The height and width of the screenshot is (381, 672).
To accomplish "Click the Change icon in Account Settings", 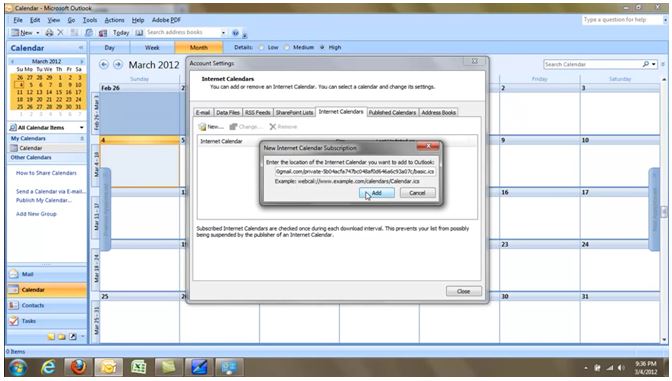I will (x=233, y=126).
